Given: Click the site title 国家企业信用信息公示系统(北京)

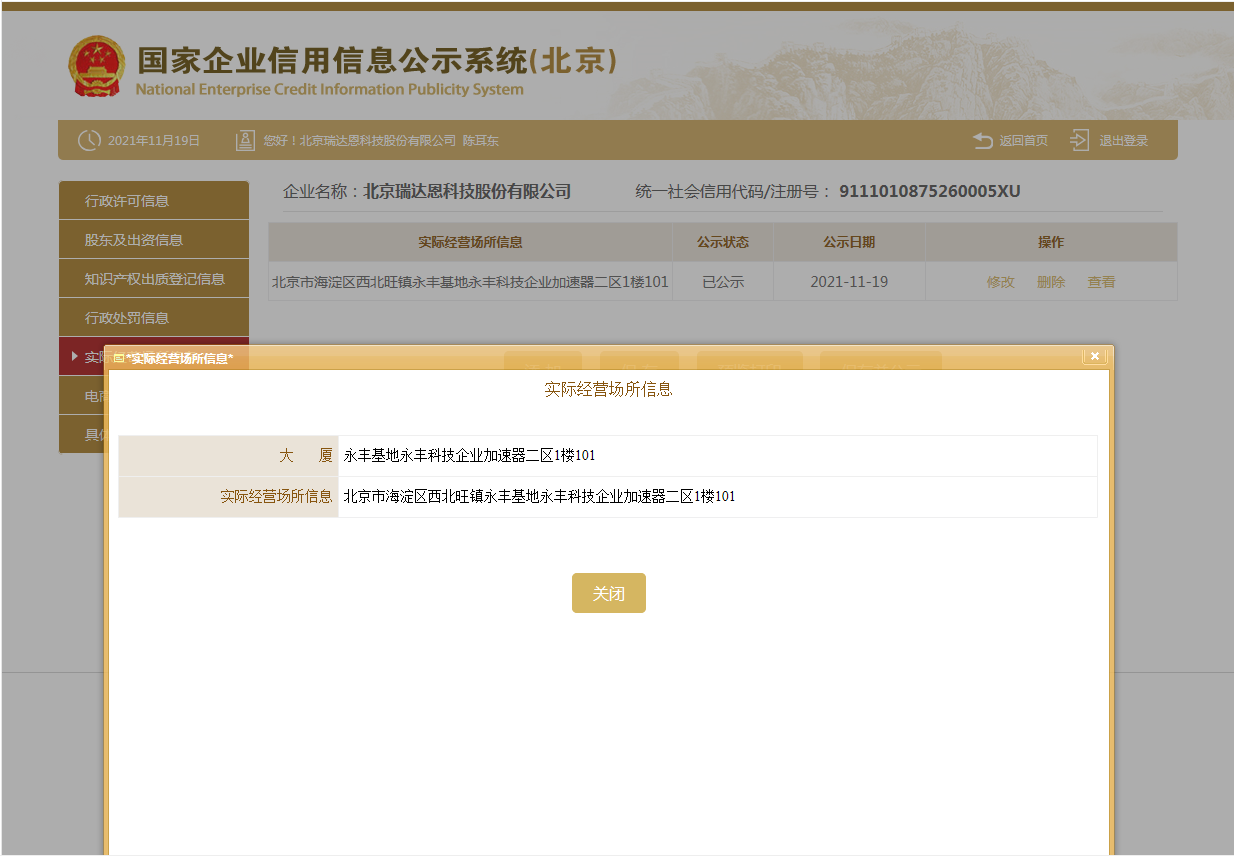Looking at the screenshot, I should point(377,61).
